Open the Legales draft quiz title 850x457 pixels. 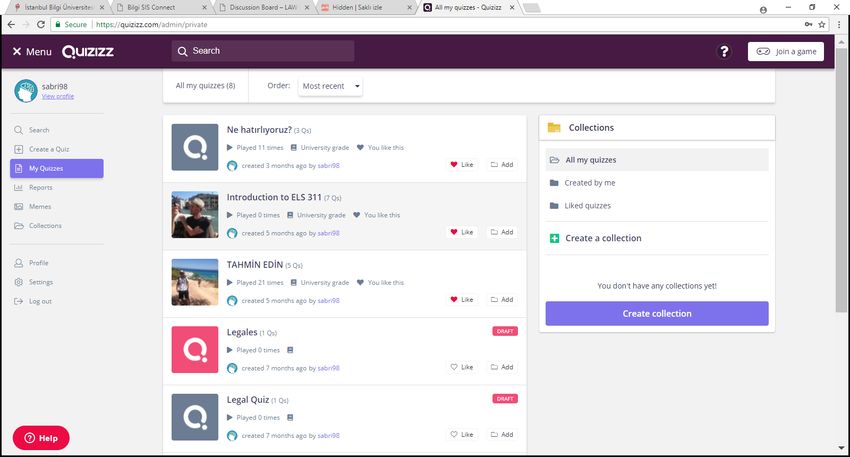(242, 332)
